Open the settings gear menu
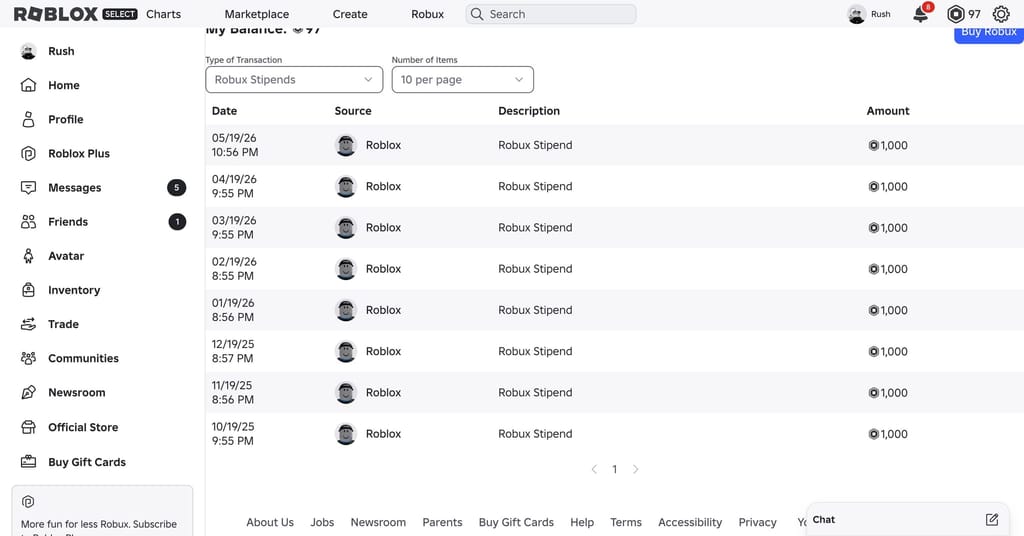 point(1000,14)
